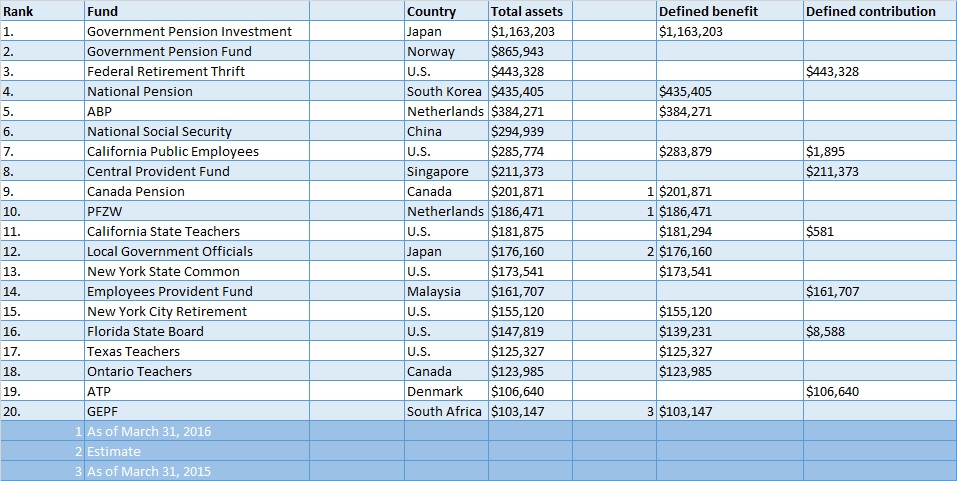The height and width of the screenshot is (481, 957).
Task: Select the 'National Pension' fund cell
Action: tap(197, 92)
